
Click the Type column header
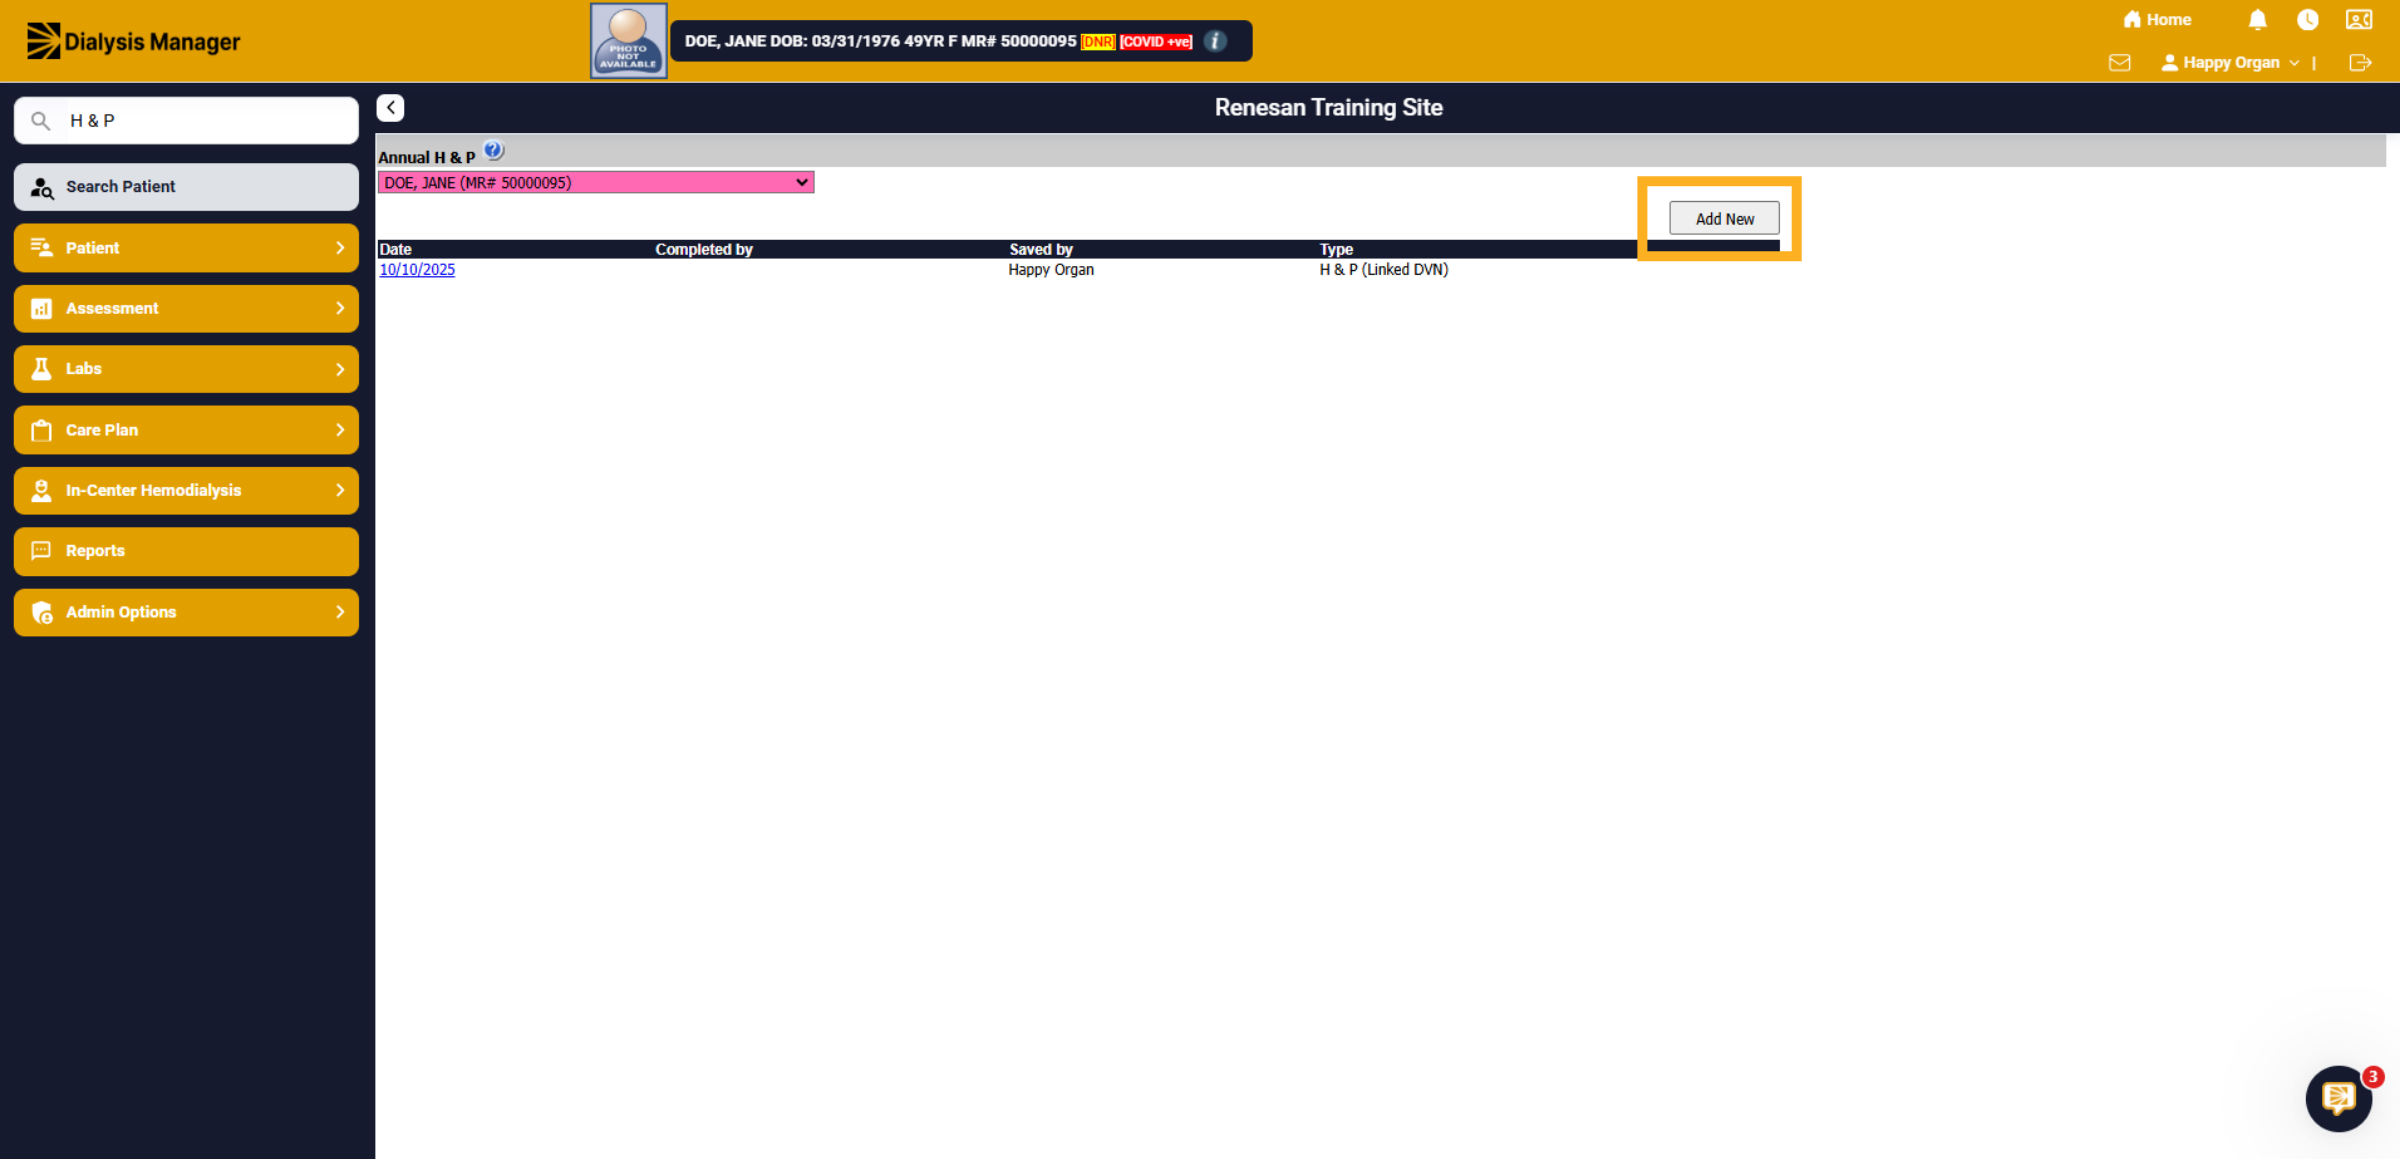[x=1336, y=249]
